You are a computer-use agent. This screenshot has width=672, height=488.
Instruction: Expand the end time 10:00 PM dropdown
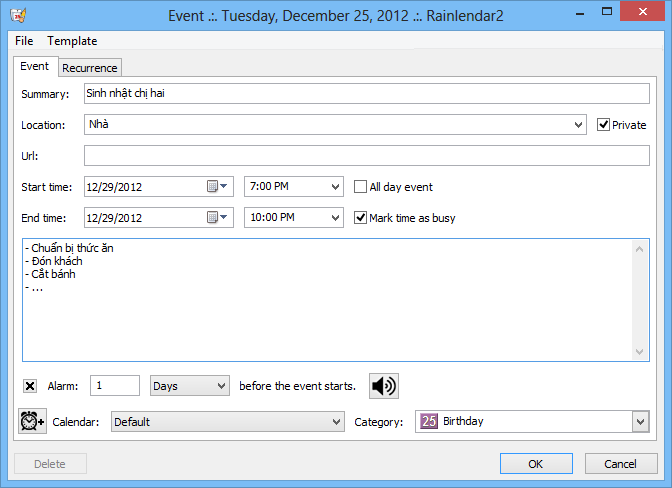tap(335, 218)
